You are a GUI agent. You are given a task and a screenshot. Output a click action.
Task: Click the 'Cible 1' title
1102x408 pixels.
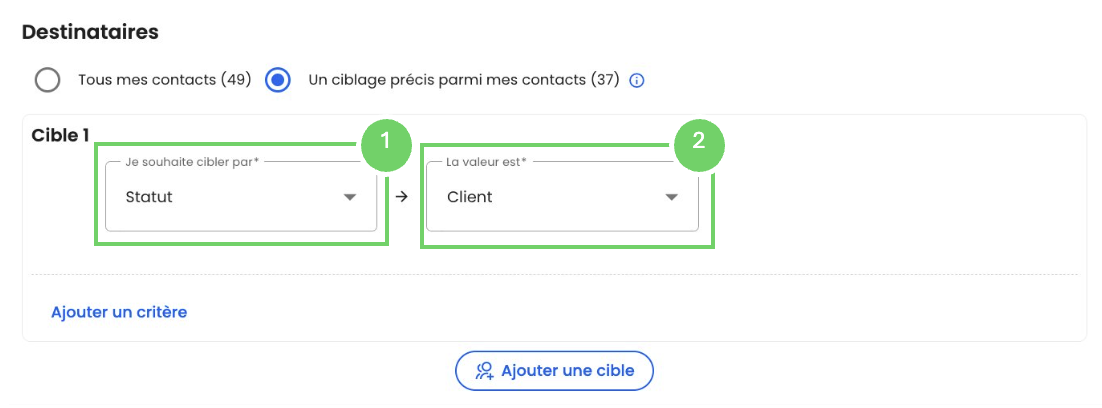[x=61, y=135]
